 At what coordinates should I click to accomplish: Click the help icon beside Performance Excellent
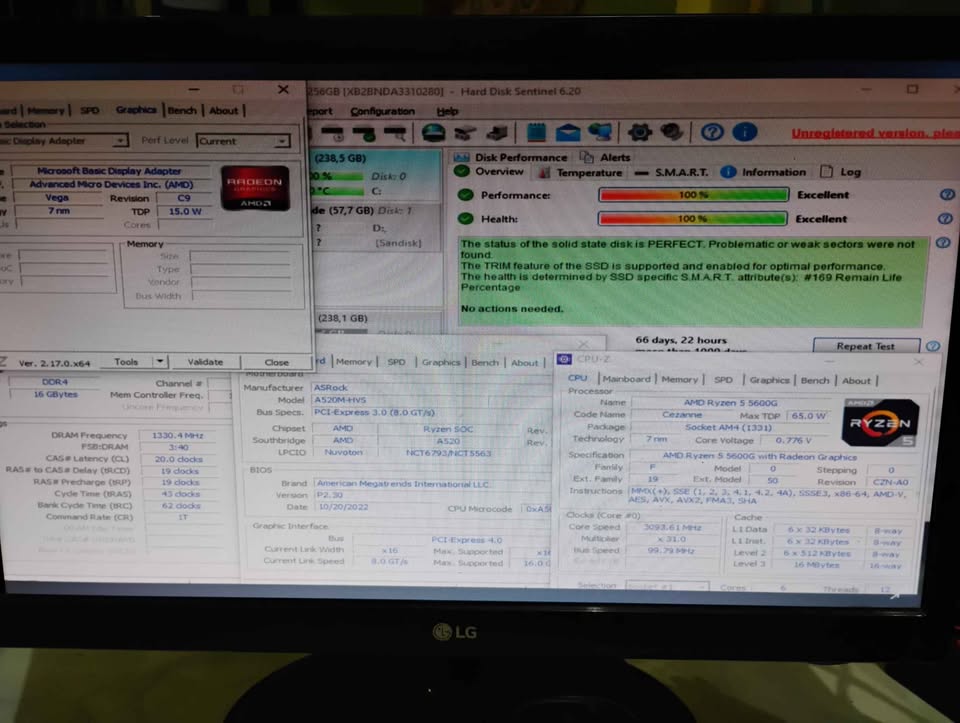pyautogui.click(x=947, y=195)
